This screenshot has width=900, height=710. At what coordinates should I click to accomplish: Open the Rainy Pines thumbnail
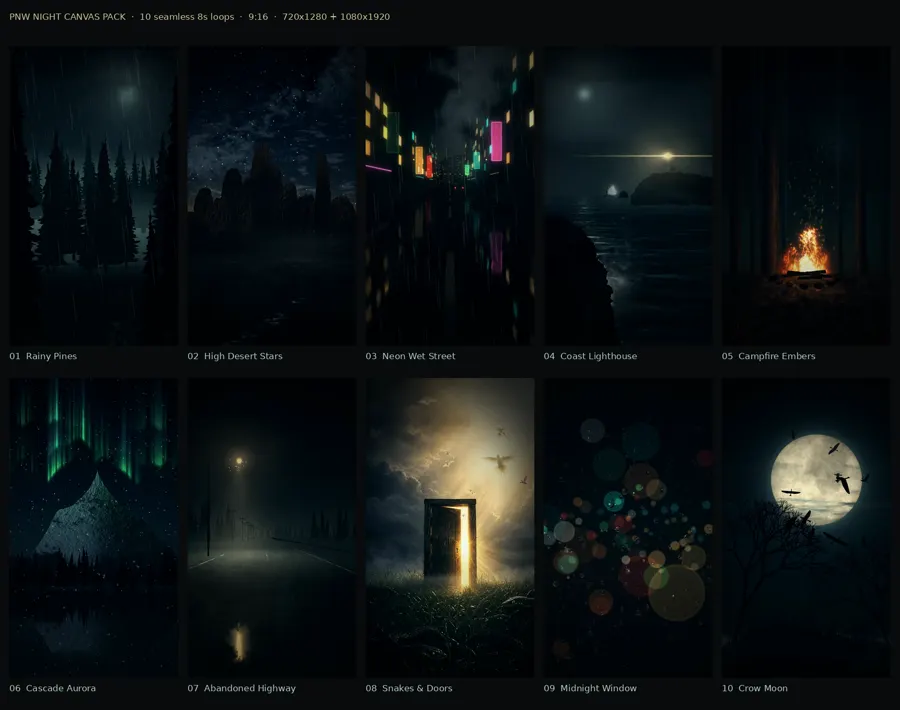[94, 196]
